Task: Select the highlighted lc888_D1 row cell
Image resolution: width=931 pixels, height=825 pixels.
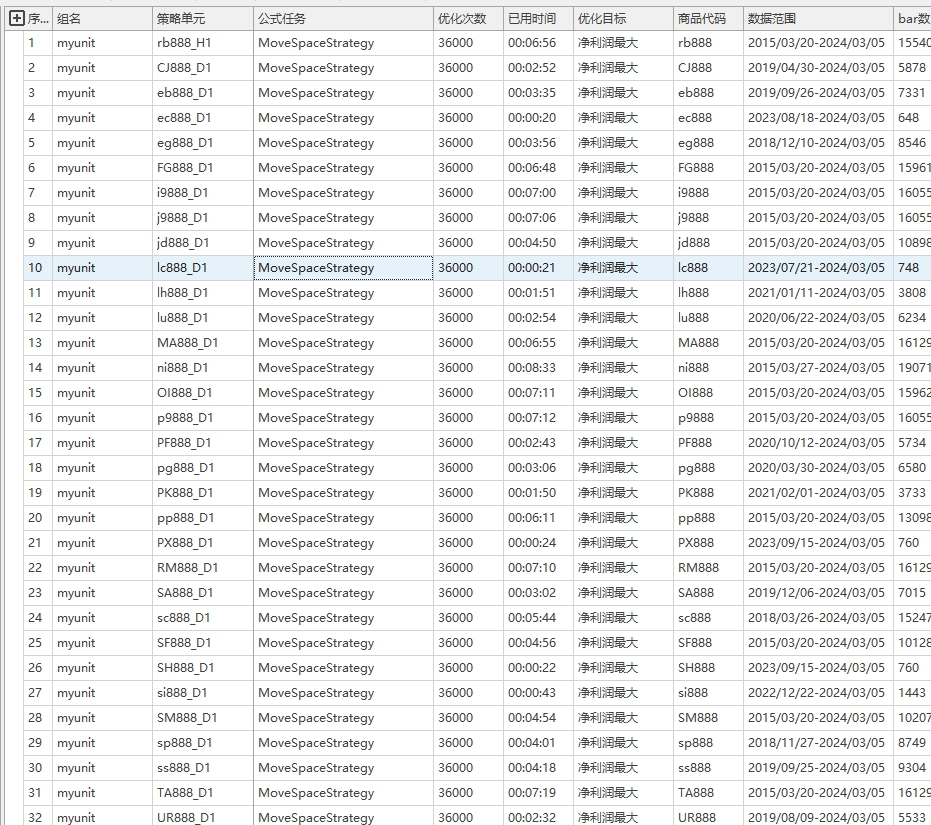Action: [183, 268]
